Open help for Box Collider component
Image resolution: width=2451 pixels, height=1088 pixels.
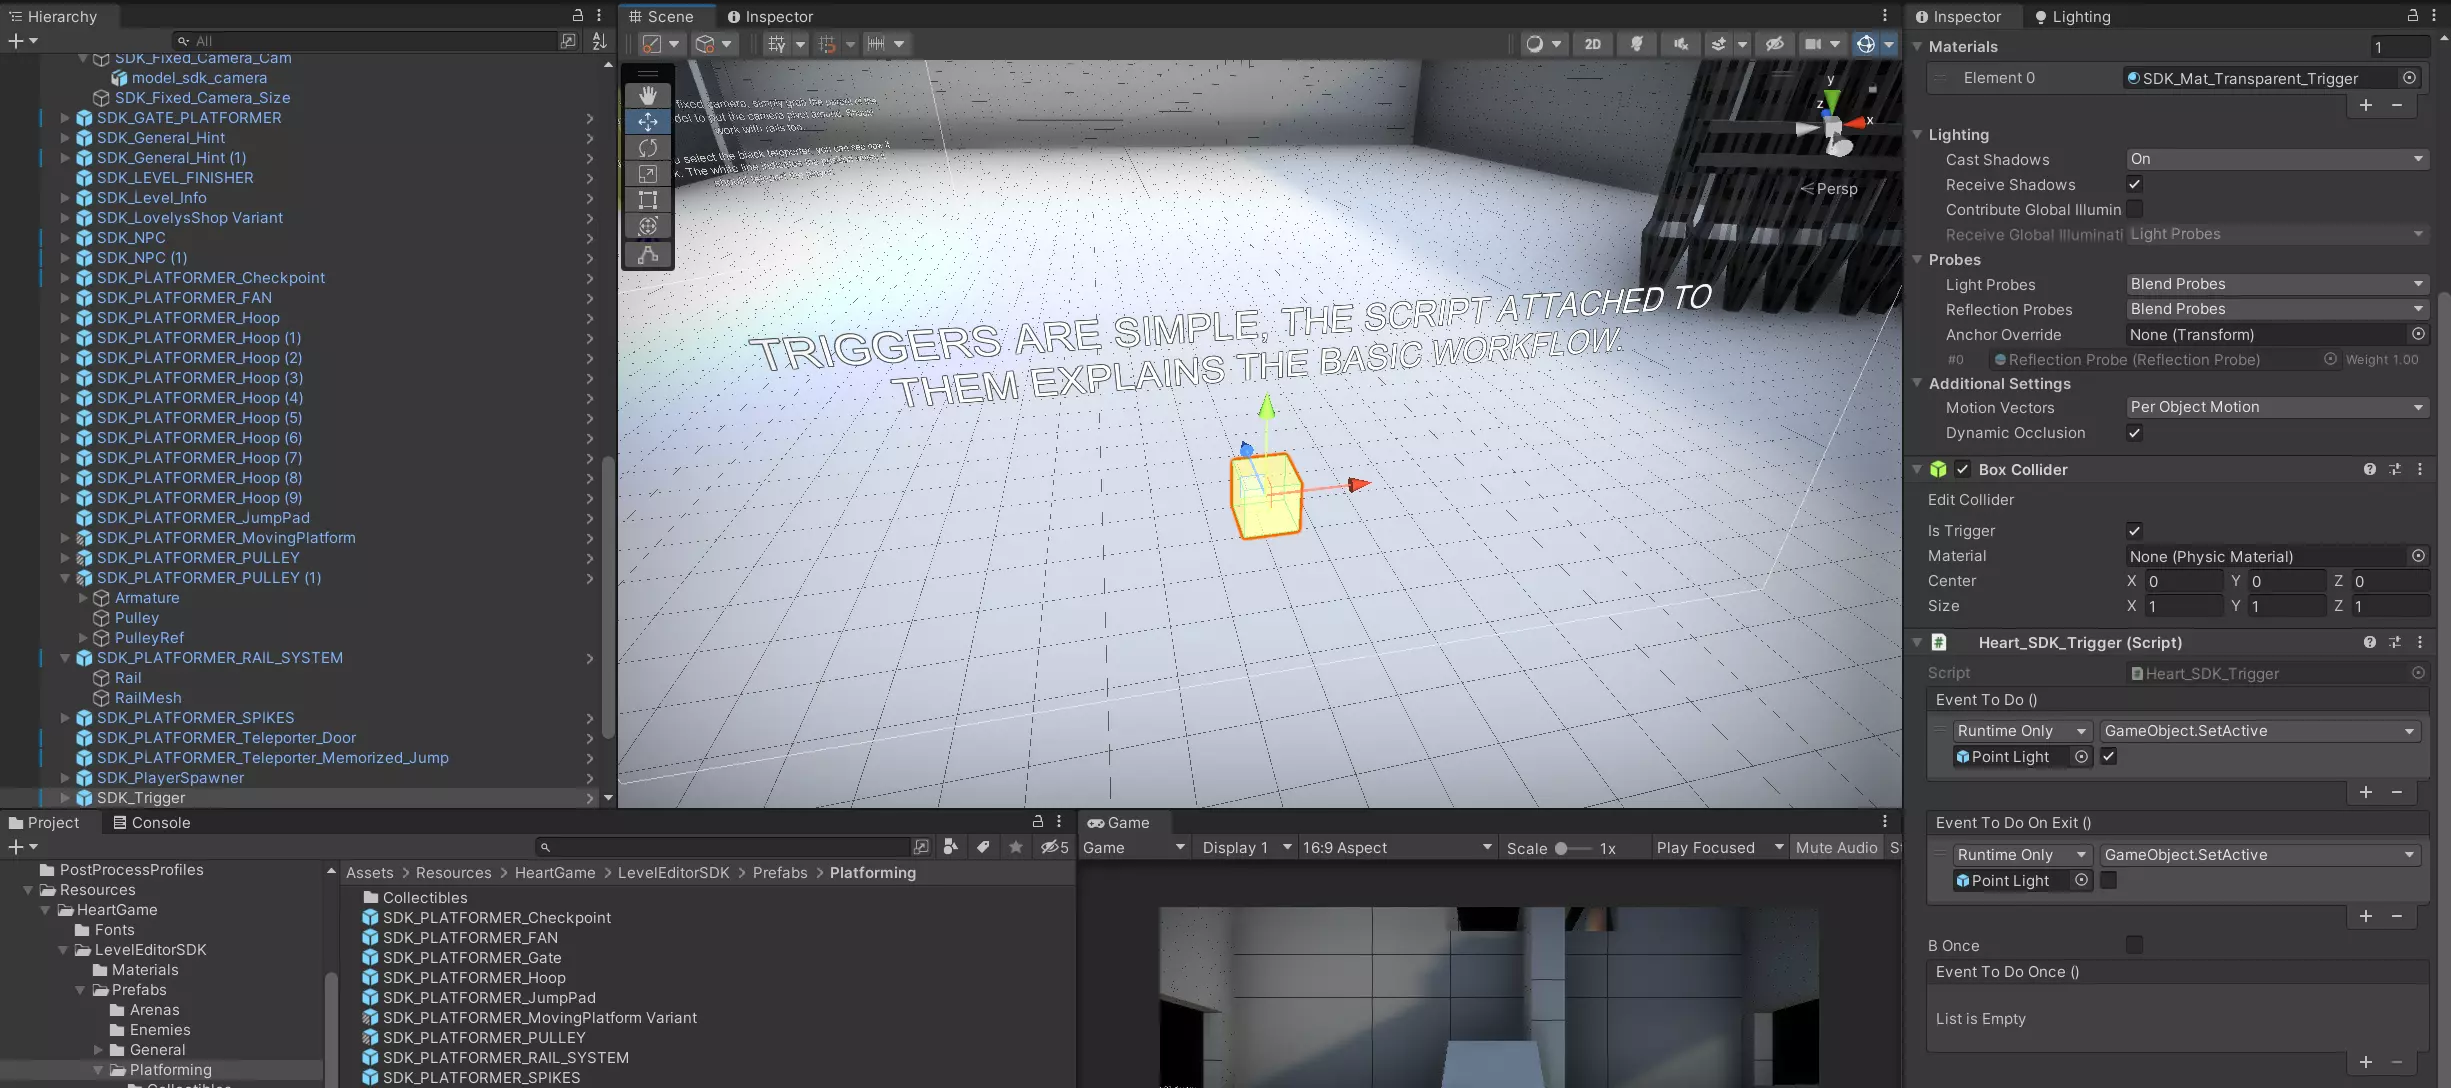click(2369, 469)
